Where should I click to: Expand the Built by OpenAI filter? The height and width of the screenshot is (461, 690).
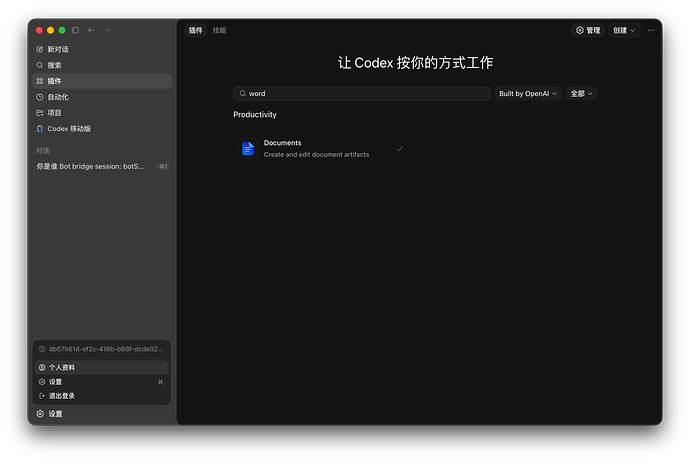[x=528, y=94]
